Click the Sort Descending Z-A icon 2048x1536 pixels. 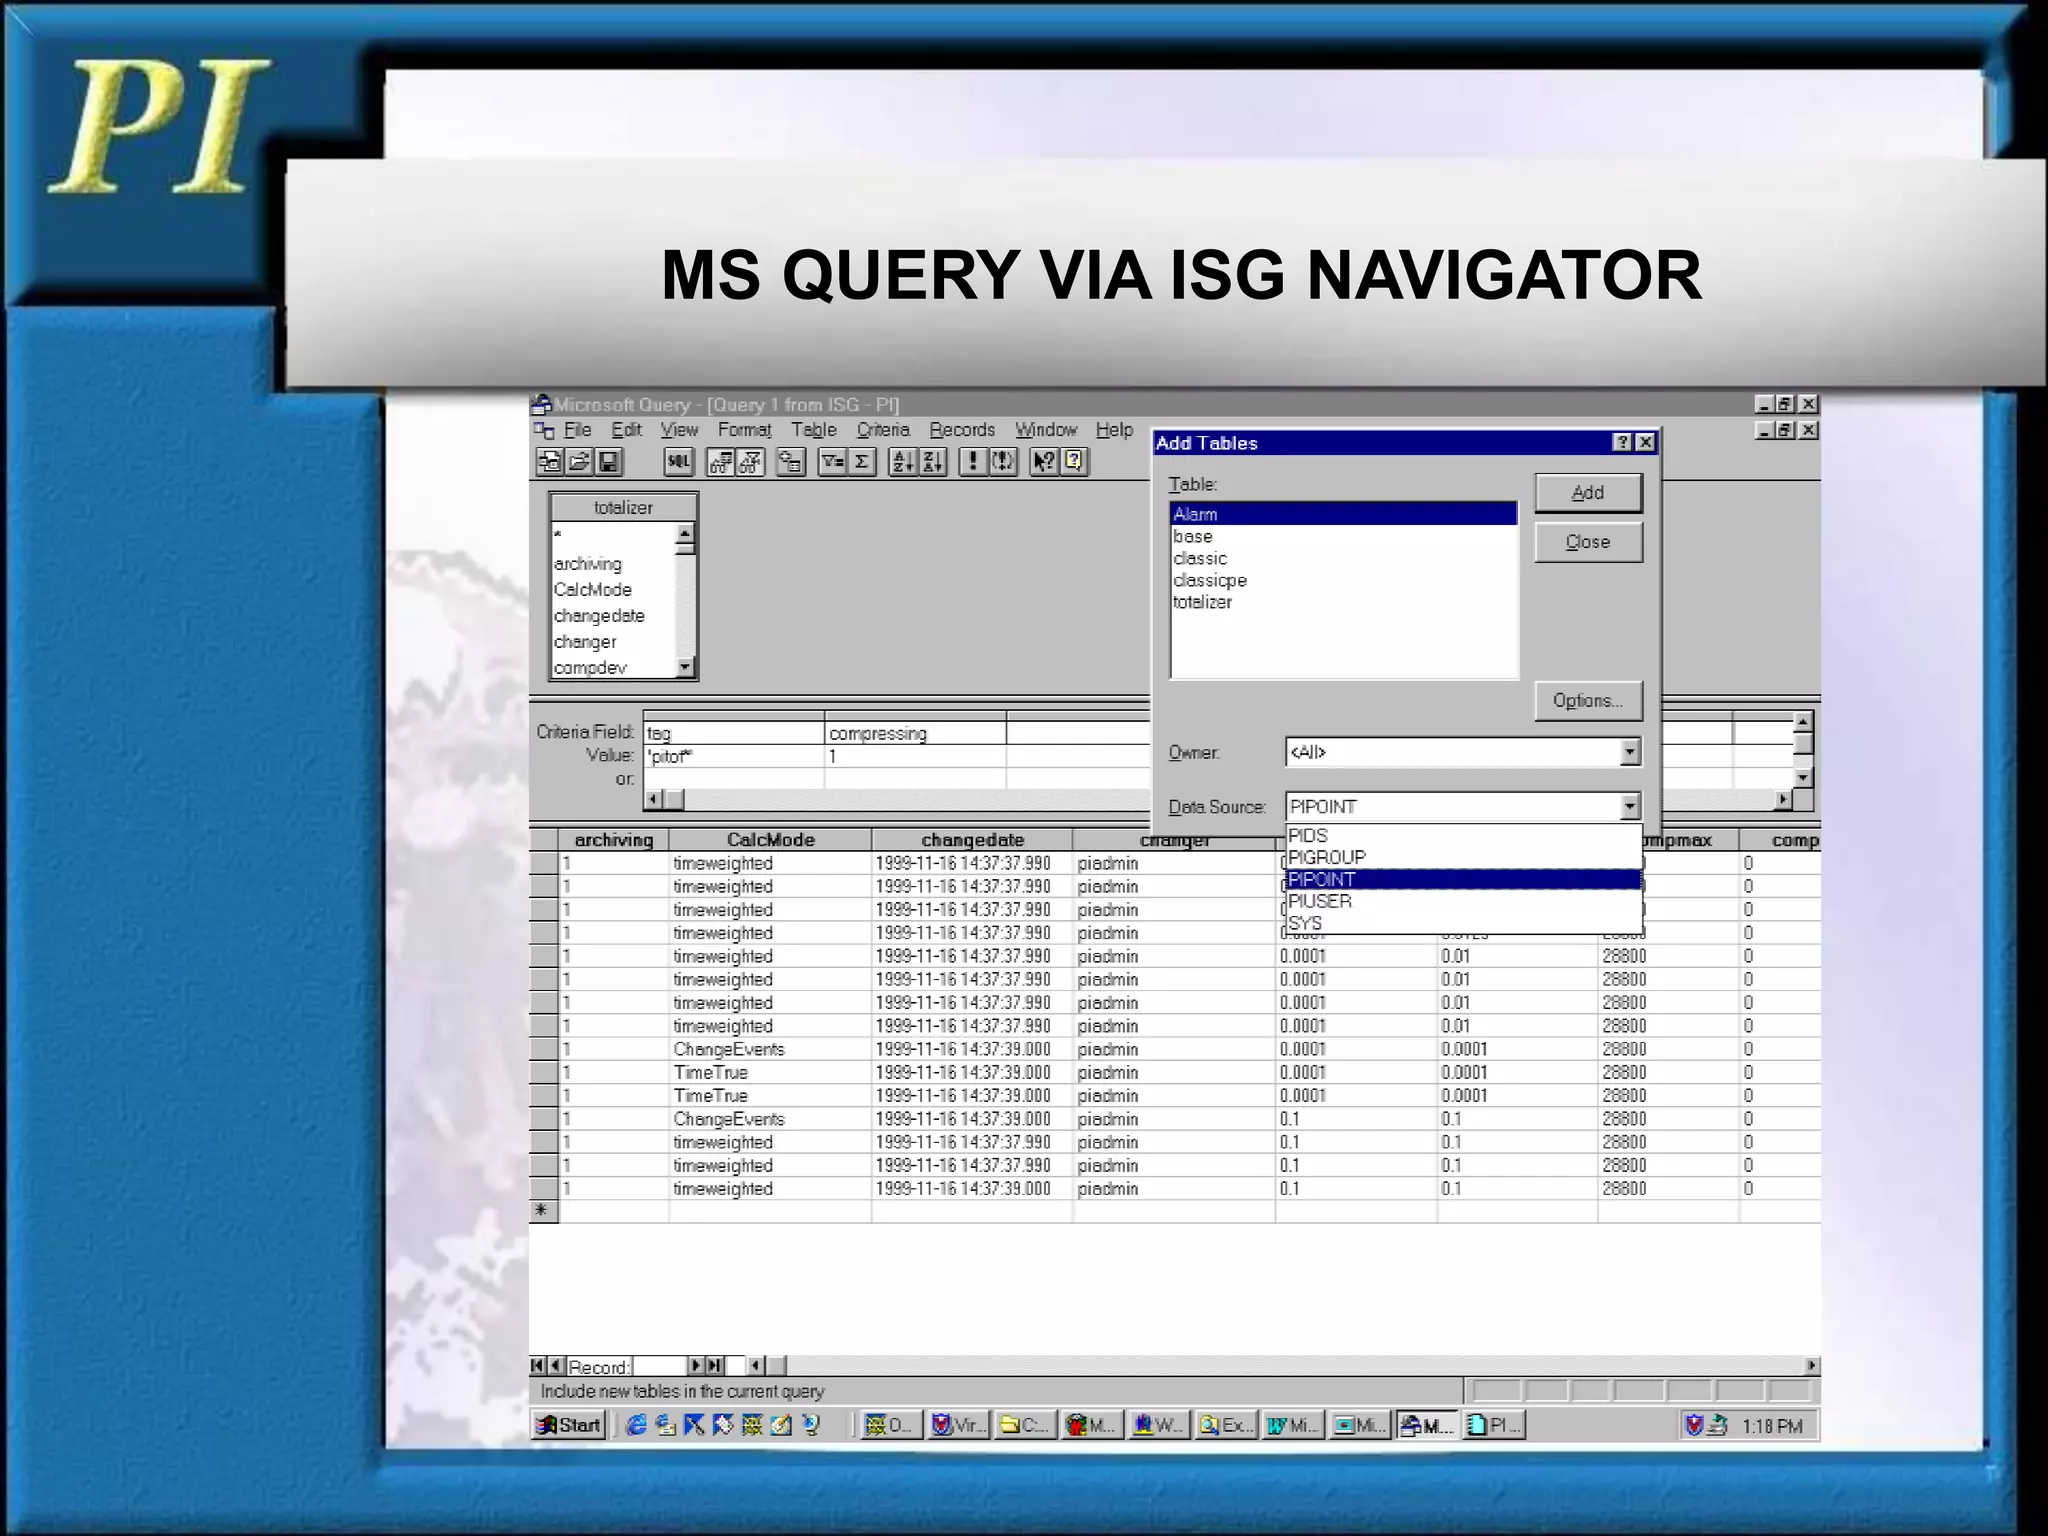coord(933,461)
